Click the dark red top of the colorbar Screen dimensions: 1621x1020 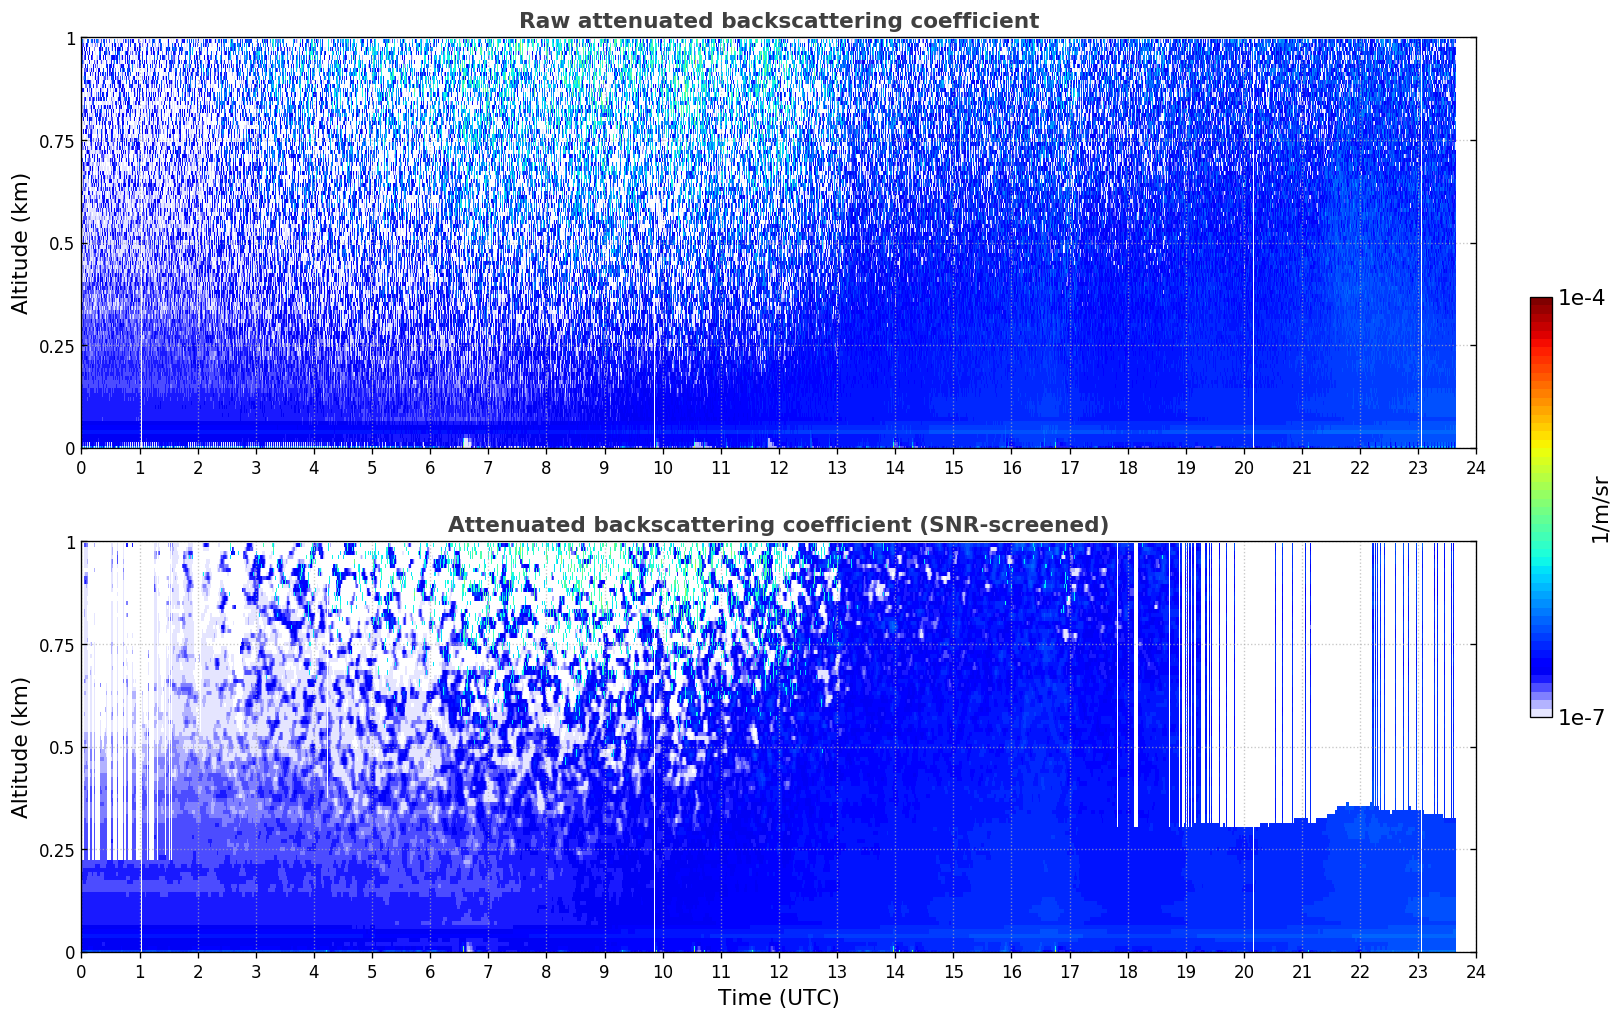click(x=1541, y=306)
